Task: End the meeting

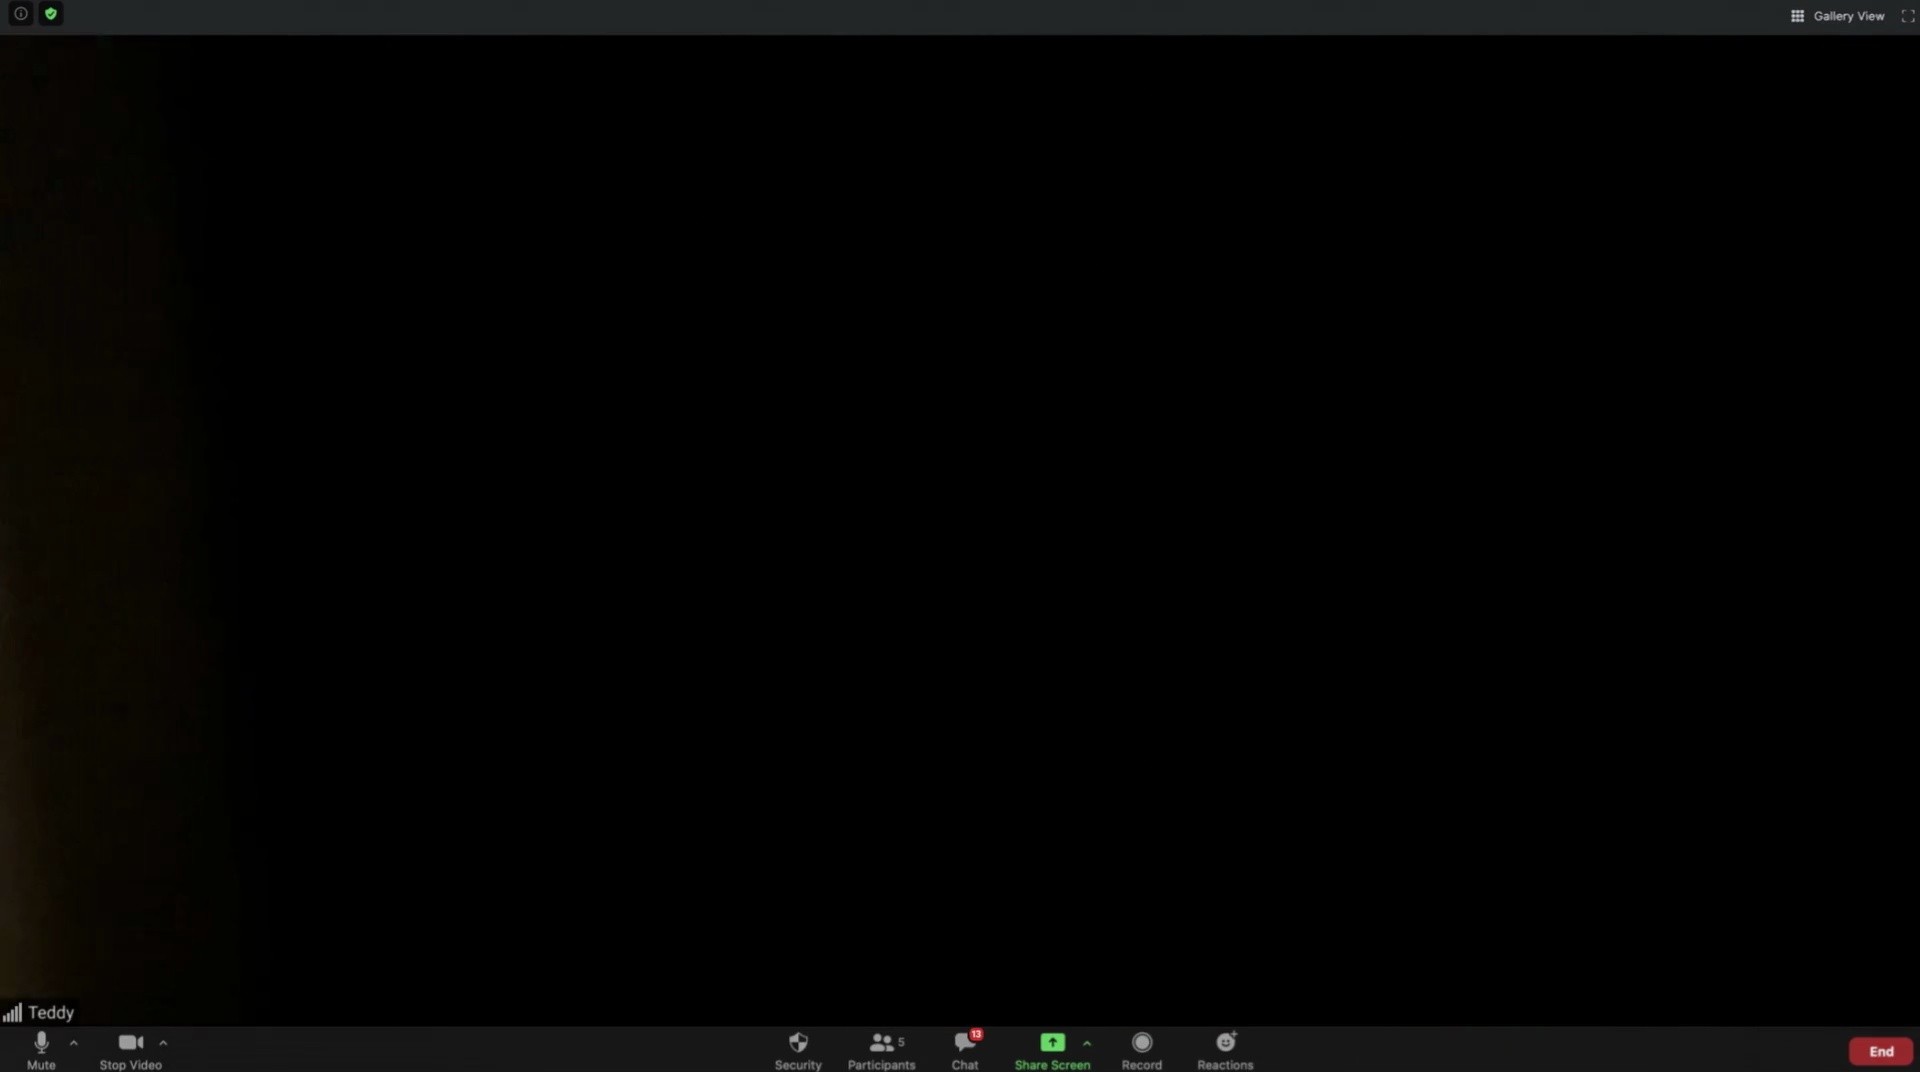Action: click(x=1881, y=1051)
